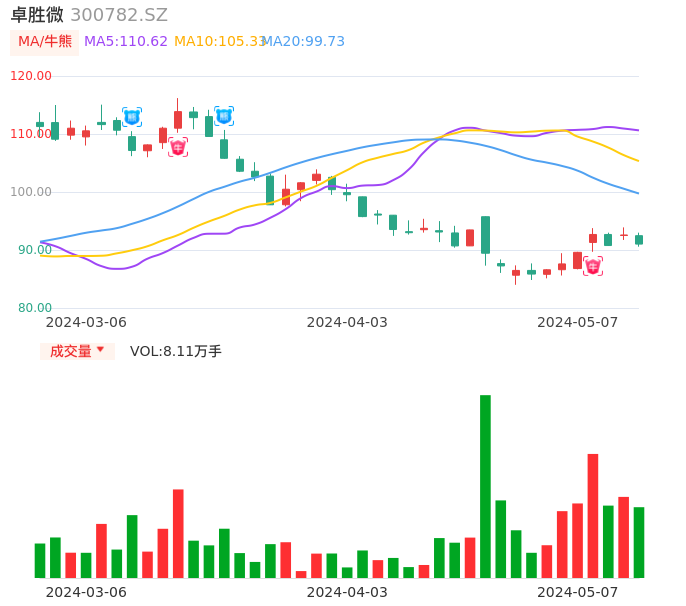This screenshot has width=686, height=606.
Task: Click the 2024-05-07 date label under volume chart
Action: click(578, 592)
